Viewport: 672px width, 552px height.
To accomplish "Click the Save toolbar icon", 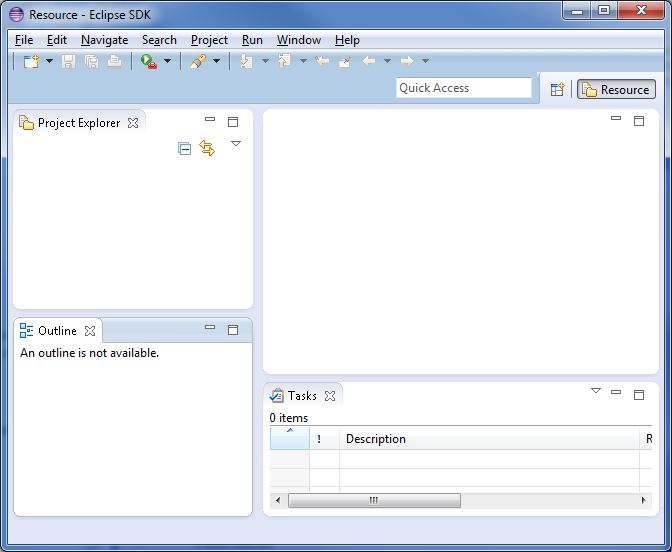I will pos(68,62).
